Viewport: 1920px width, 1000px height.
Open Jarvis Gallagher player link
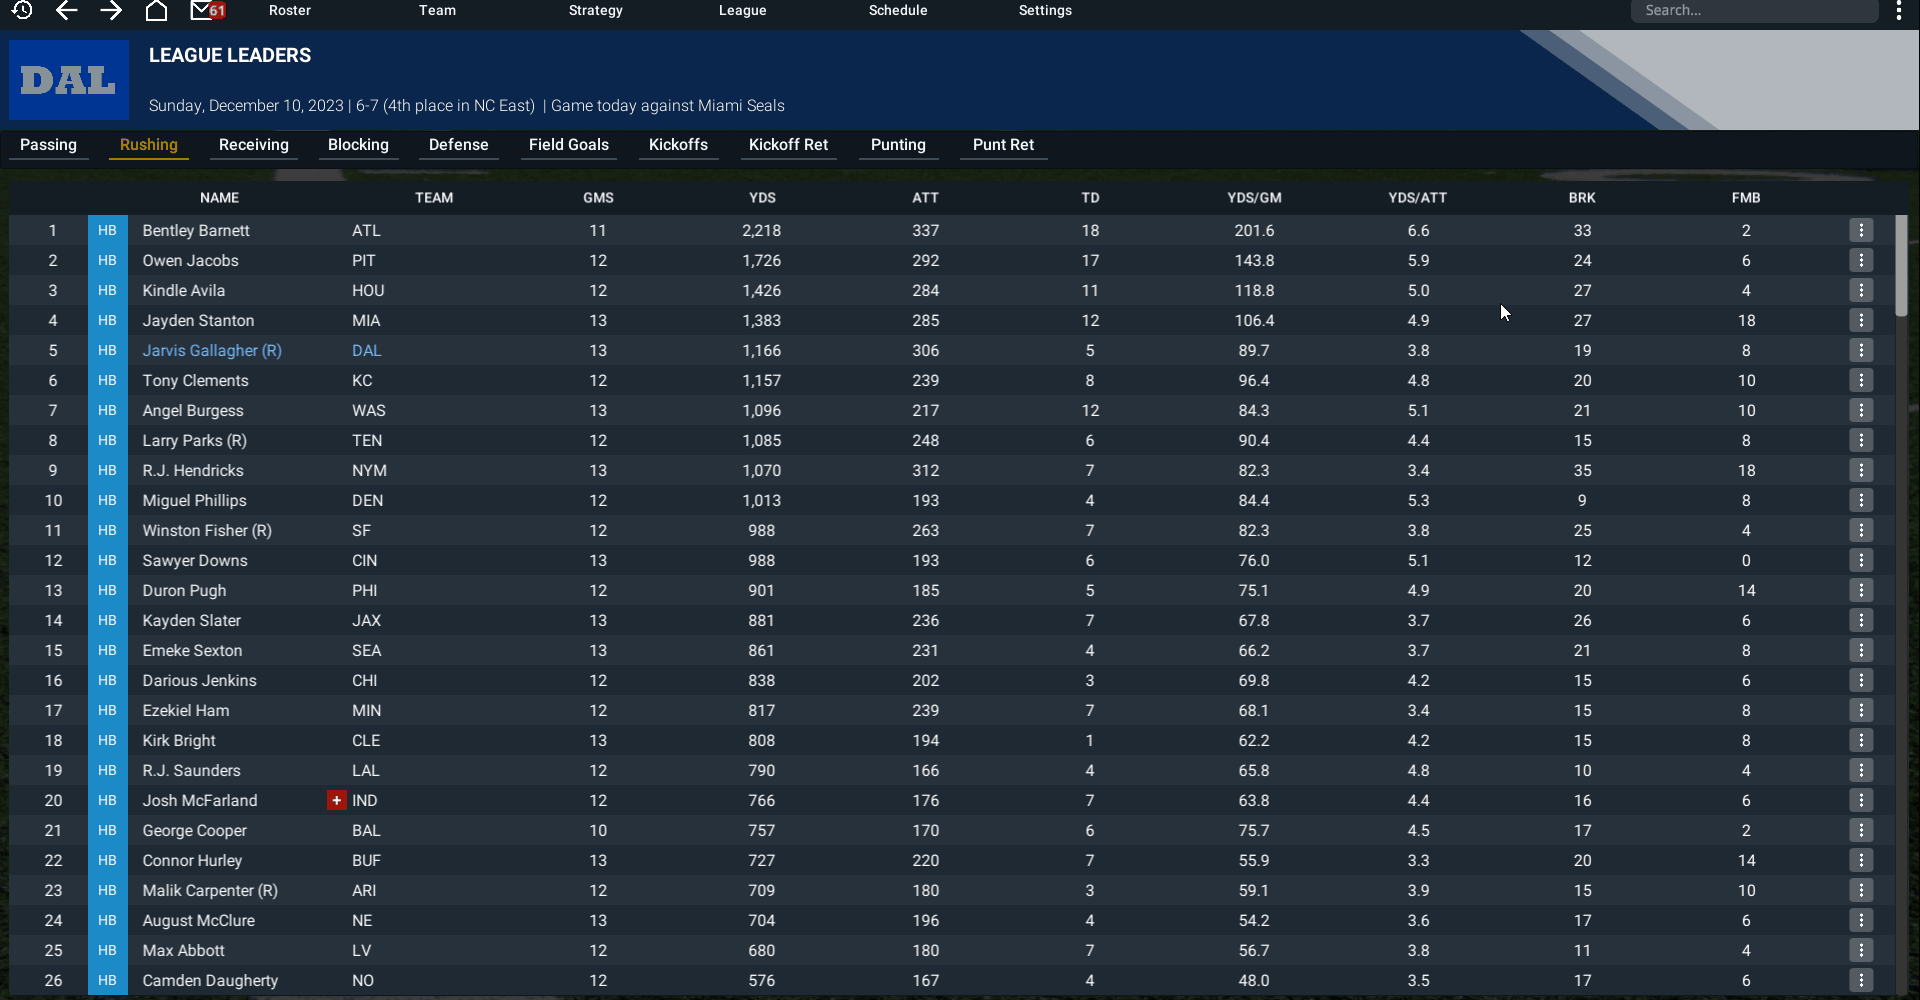(x=212, y=350)
